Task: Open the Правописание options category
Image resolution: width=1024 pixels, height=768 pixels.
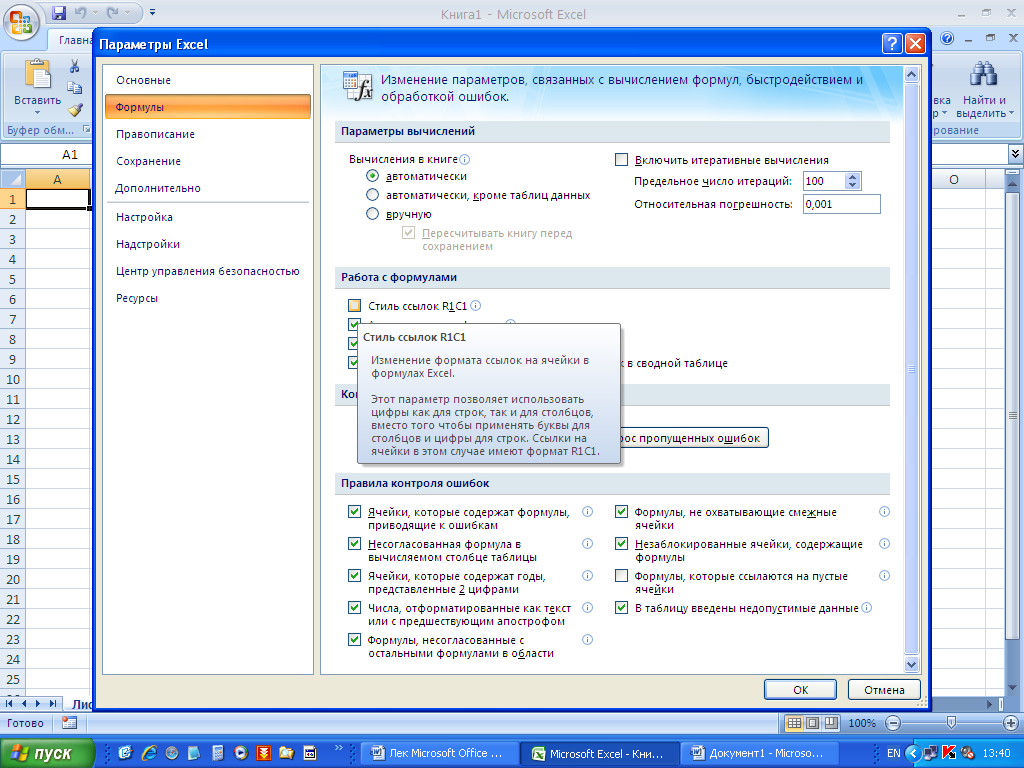Action: pos(208,134)
